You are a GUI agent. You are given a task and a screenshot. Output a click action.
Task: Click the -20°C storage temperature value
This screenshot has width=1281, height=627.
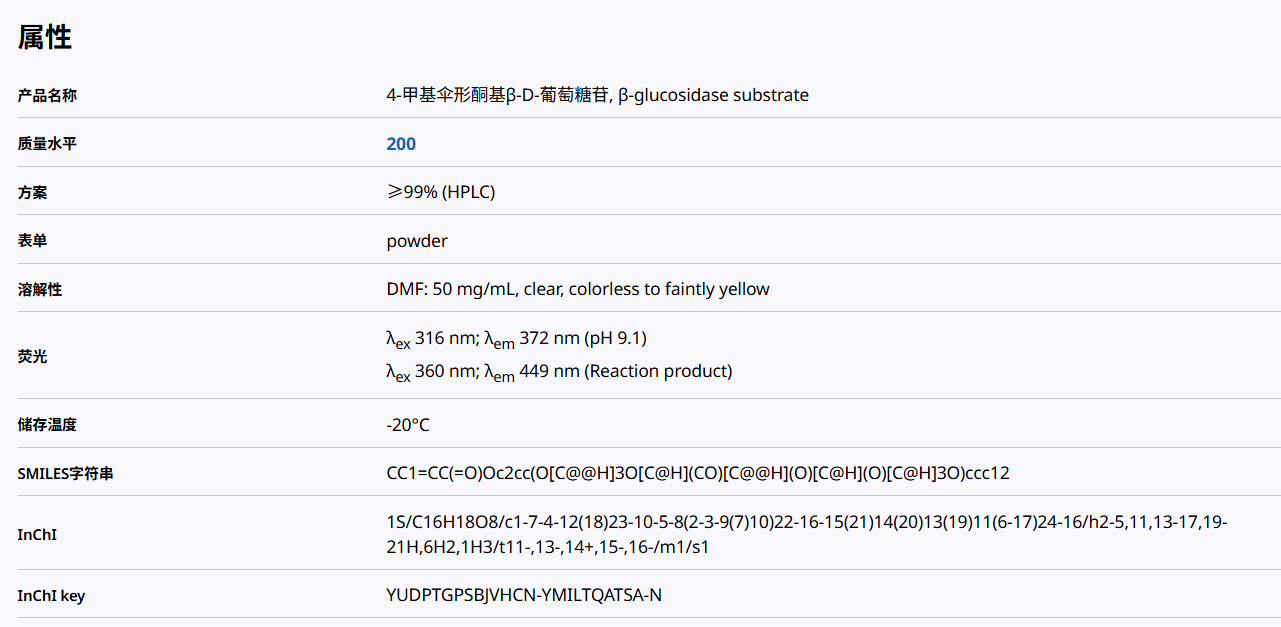coord(408,425)
